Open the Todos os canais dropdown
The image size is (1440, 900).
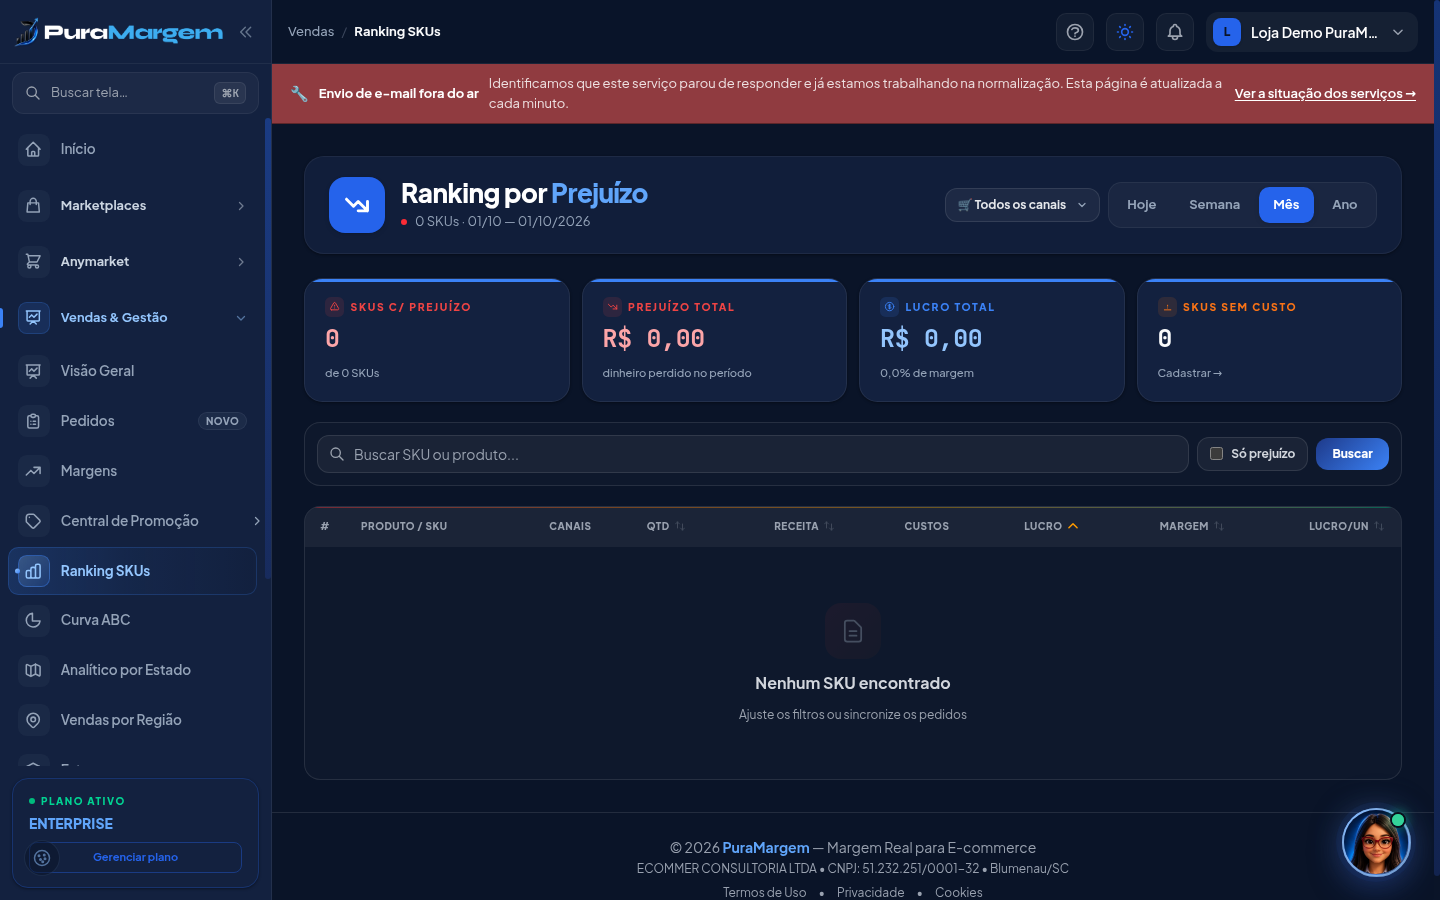coord(1022,205)
